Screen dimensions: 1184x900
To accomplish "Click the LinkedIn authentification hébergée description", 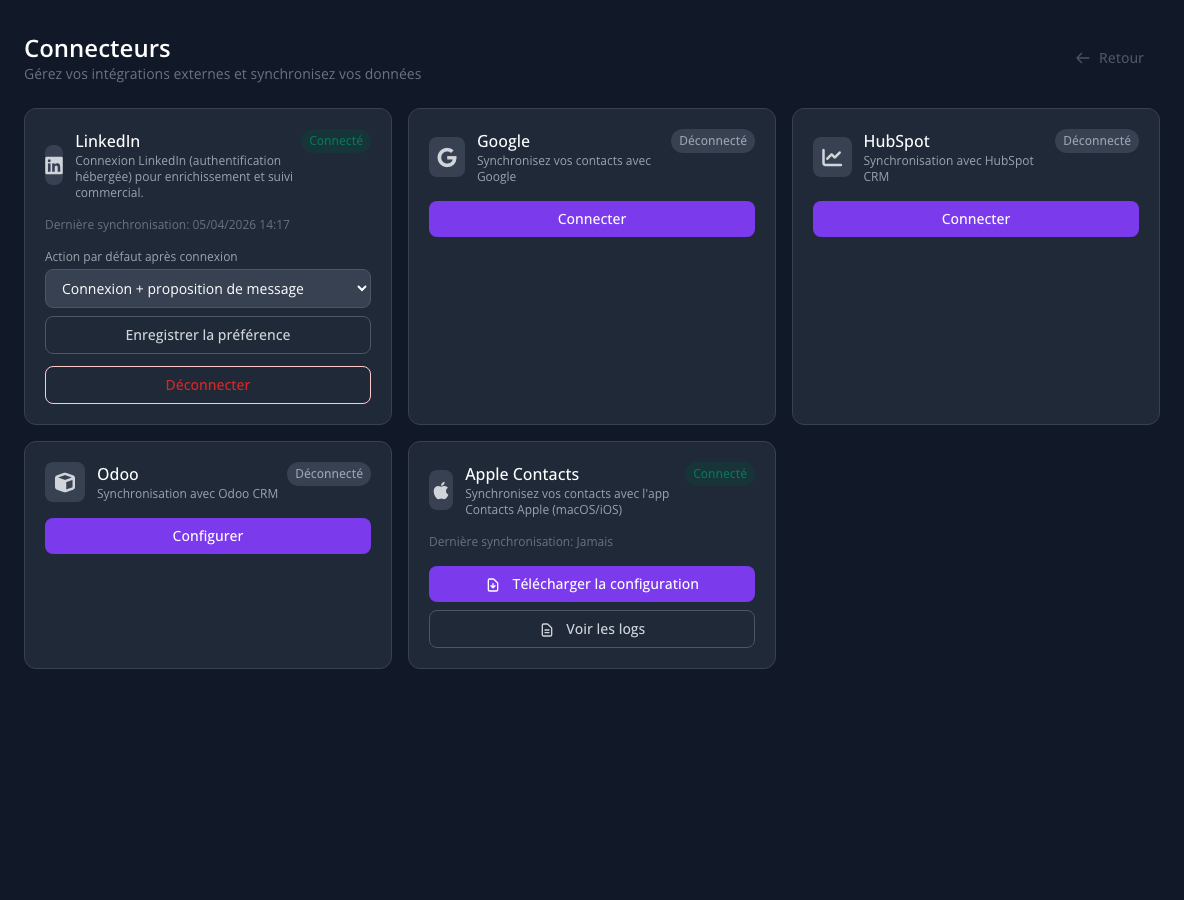I will point(184,177).
